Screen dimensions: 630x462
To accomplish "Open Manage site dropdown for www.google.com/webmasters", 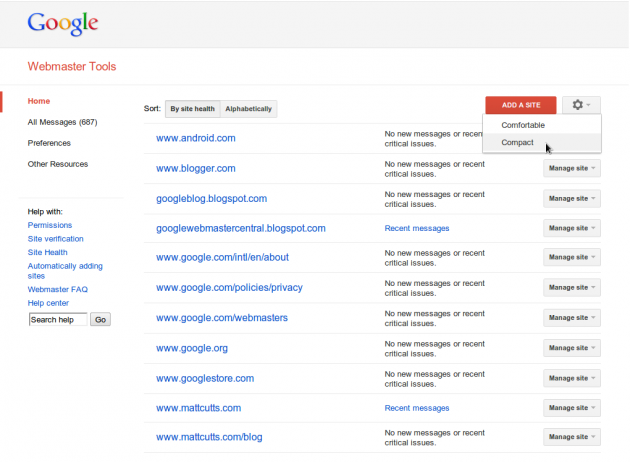I will (572, 318).
